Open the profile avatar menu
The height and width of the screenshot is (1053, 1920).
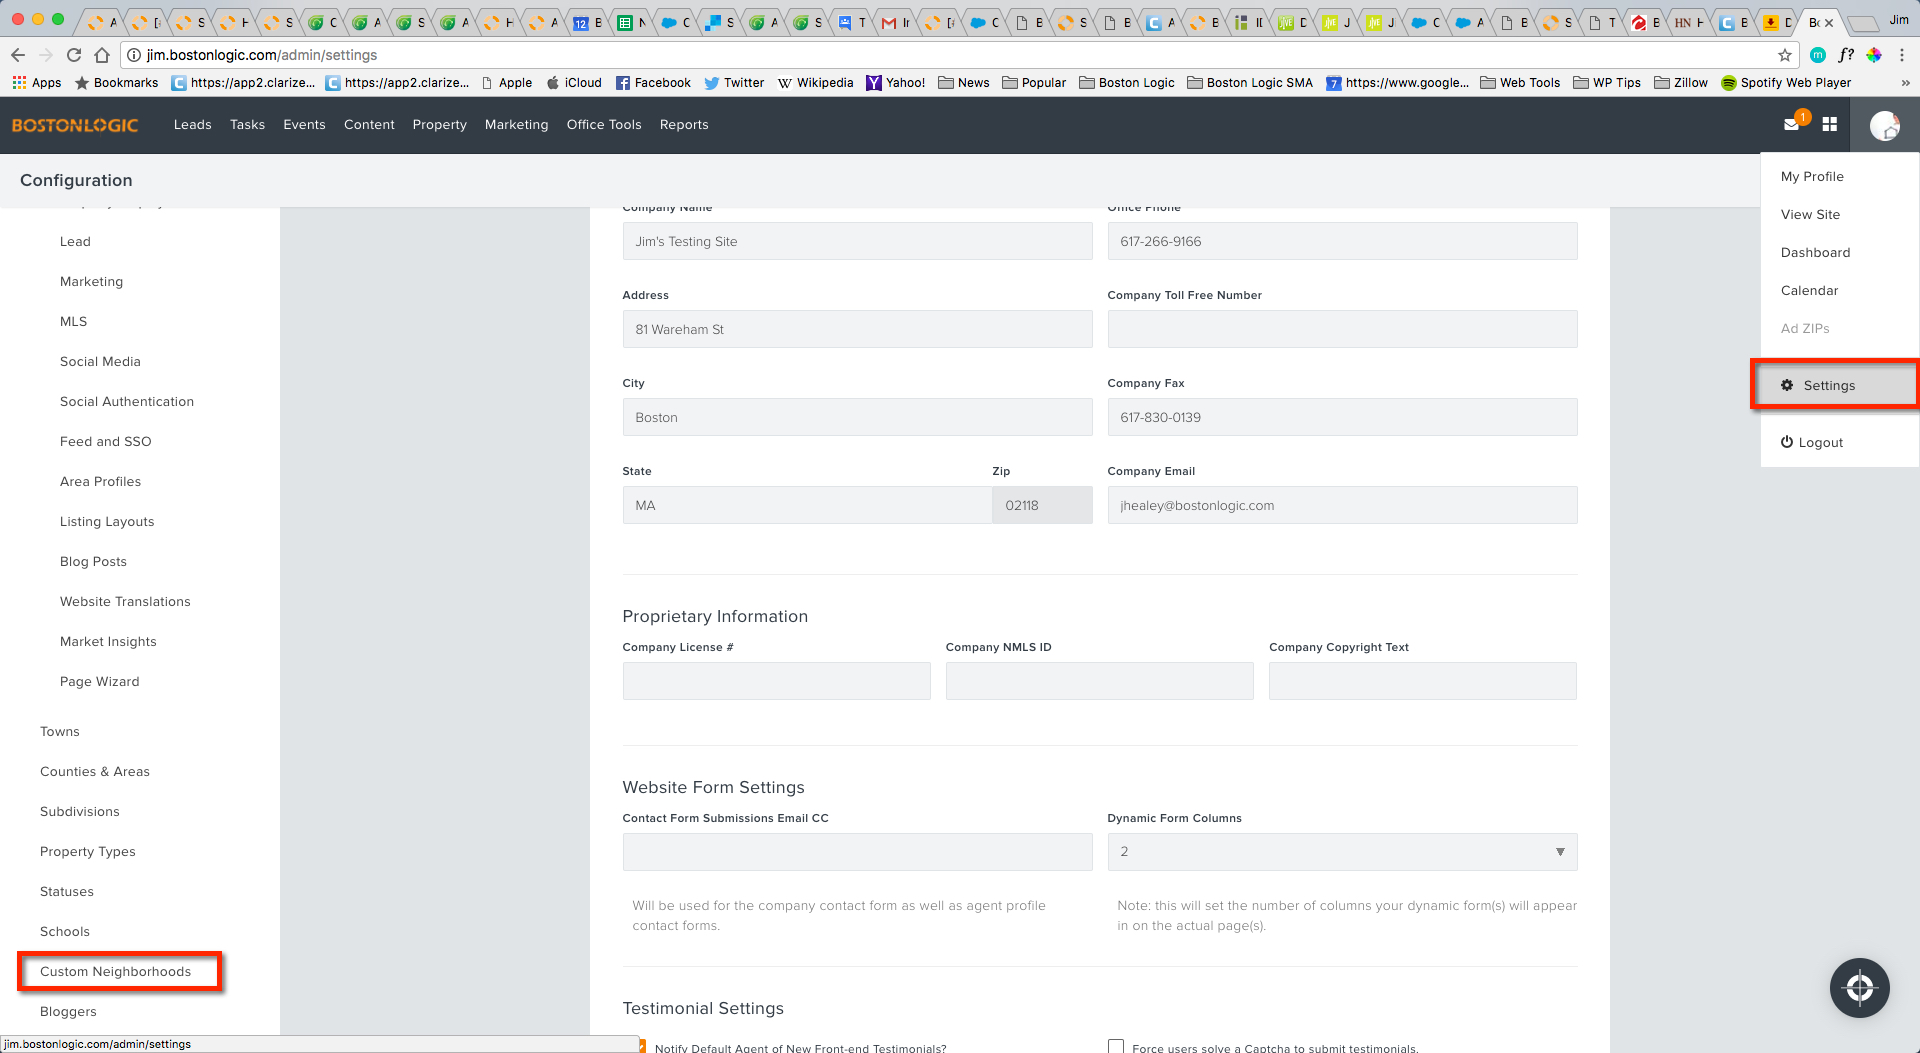click(1884, 124)
